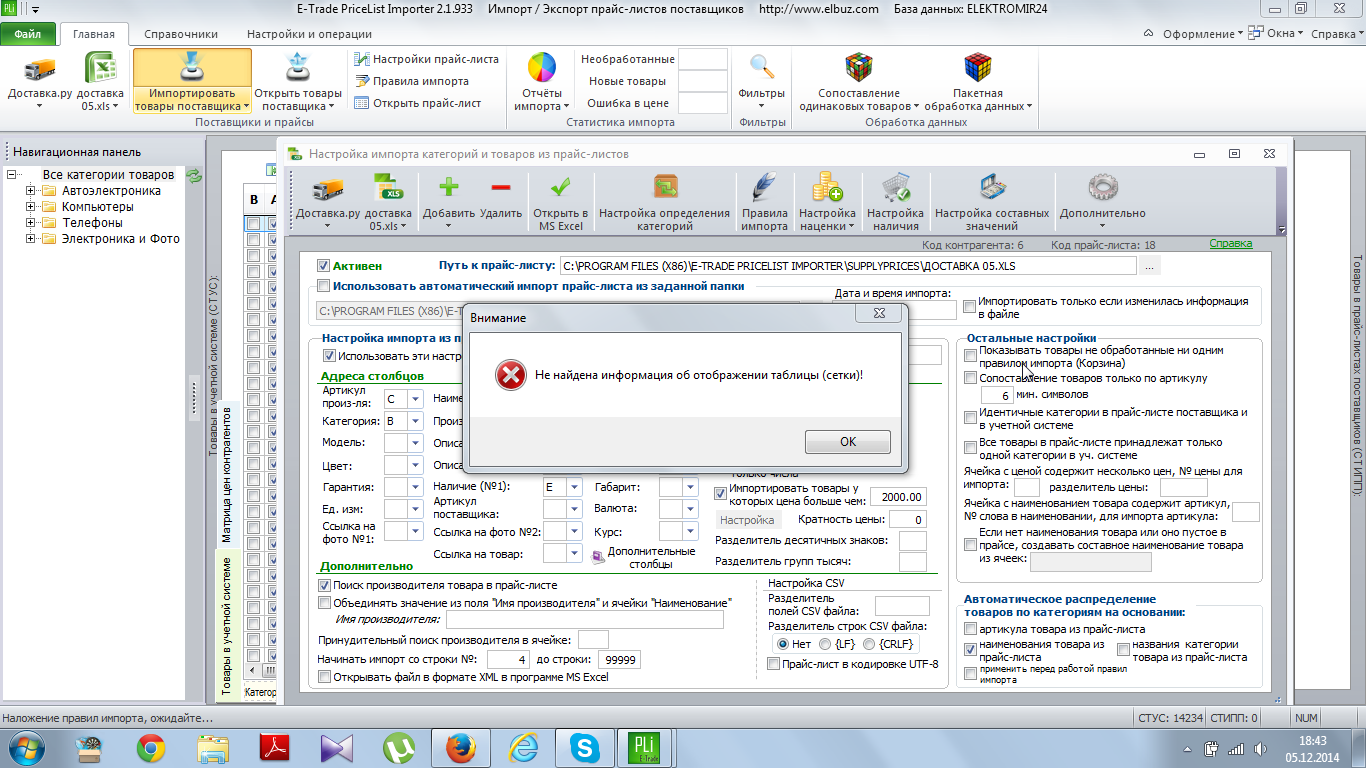The width and height of the screenshot is (1366, 768).
Task: Click the path browse button with ellipsis
Action: pyautogui.click(x=1150, y=266)
